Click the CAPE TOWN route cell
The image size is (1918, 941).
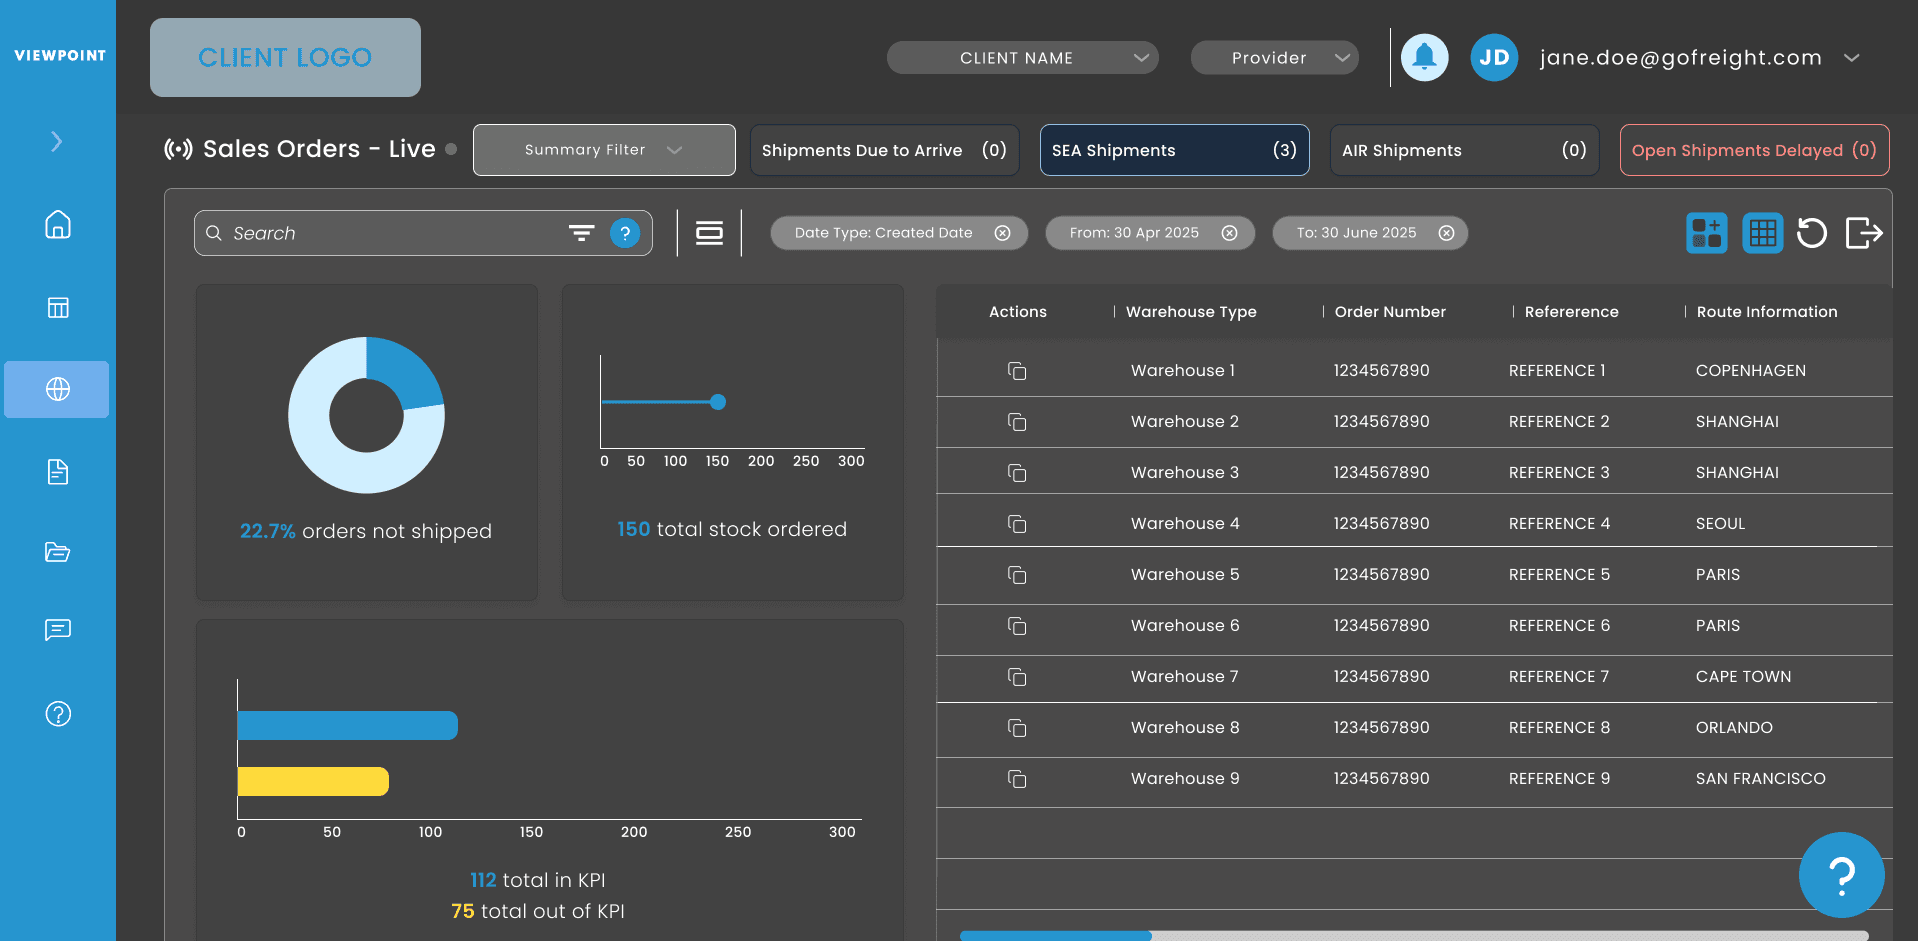click(x=1743, y=677)
